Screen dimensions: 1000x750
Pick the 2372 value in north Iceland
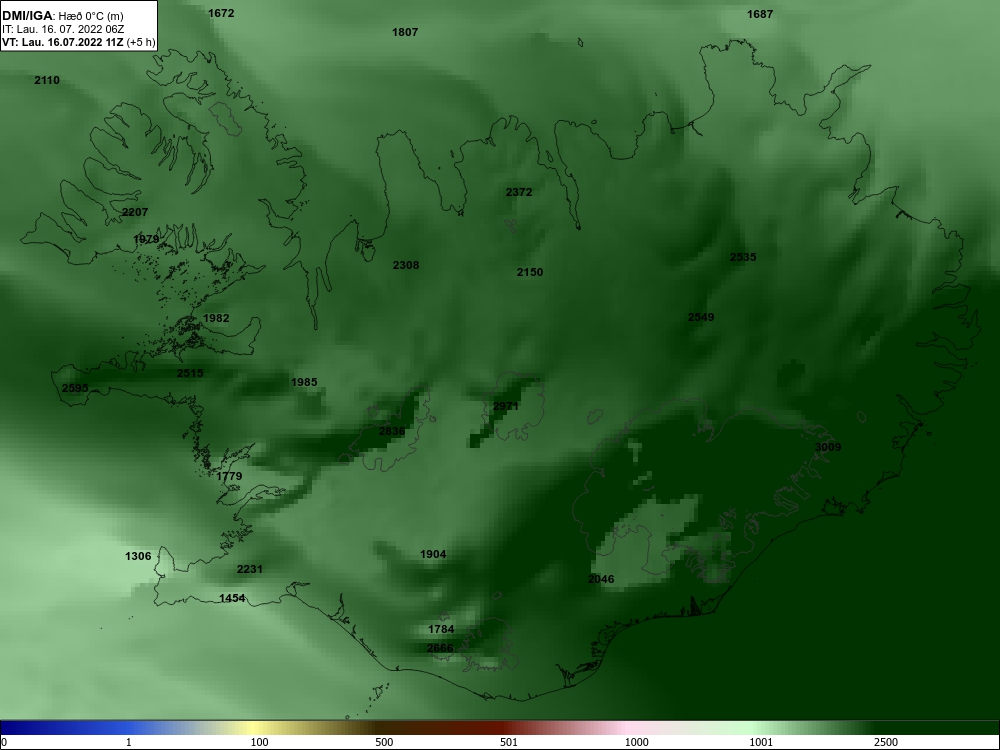[x=519, y=192]
